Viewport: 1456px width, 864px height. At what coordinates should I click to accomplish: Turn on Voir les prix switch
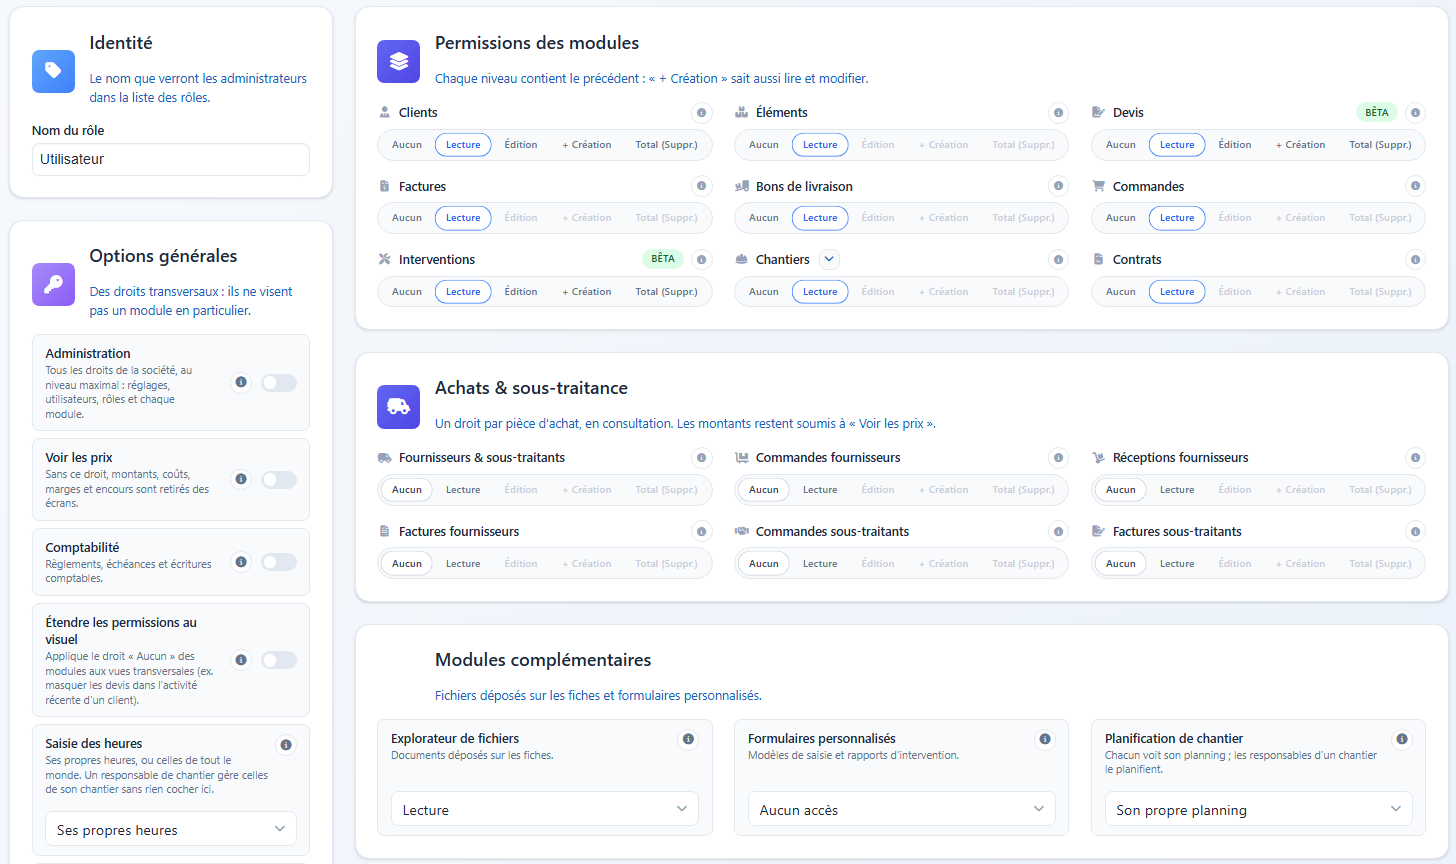(x=279, y=480)
